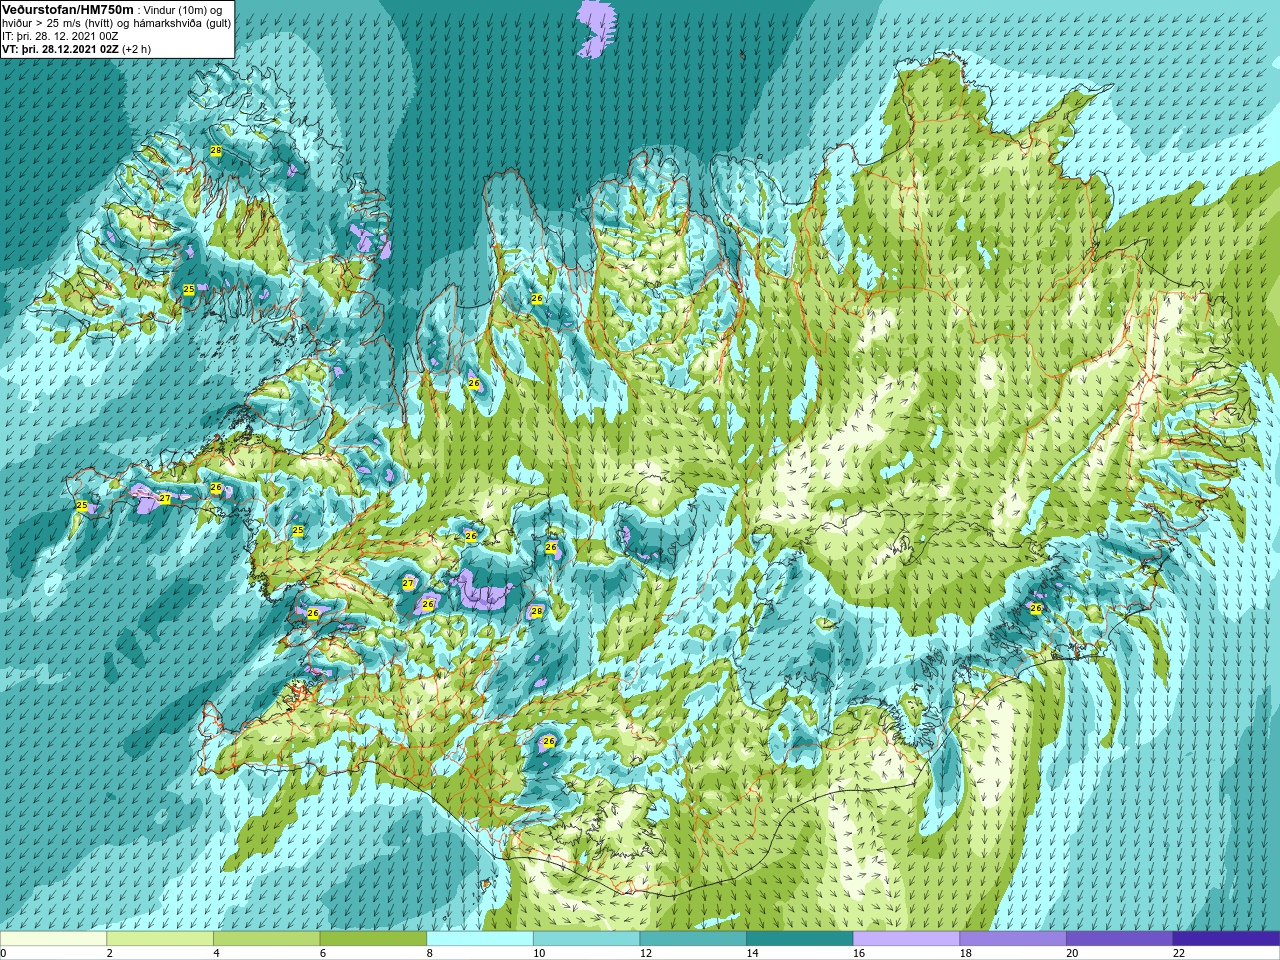Click the 6–8 m/s olive green legend swatch

point(373,939)
